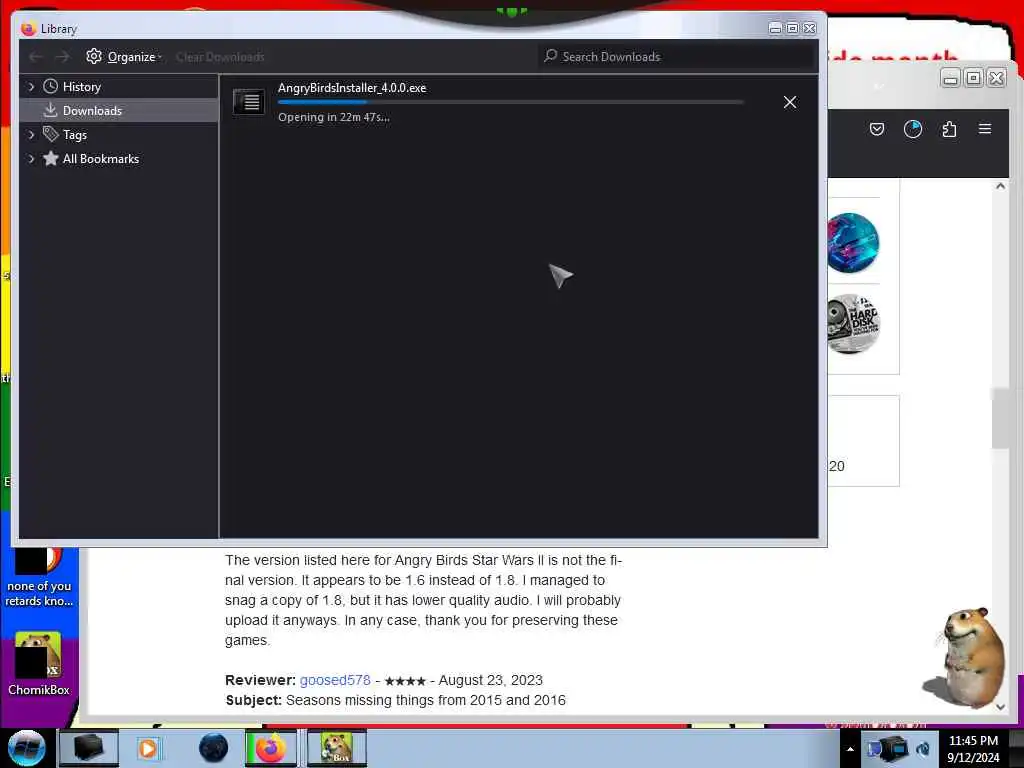Open the Firefox hamburger menu
Screen dimensions: 1024x768
(x=985, y=129)
